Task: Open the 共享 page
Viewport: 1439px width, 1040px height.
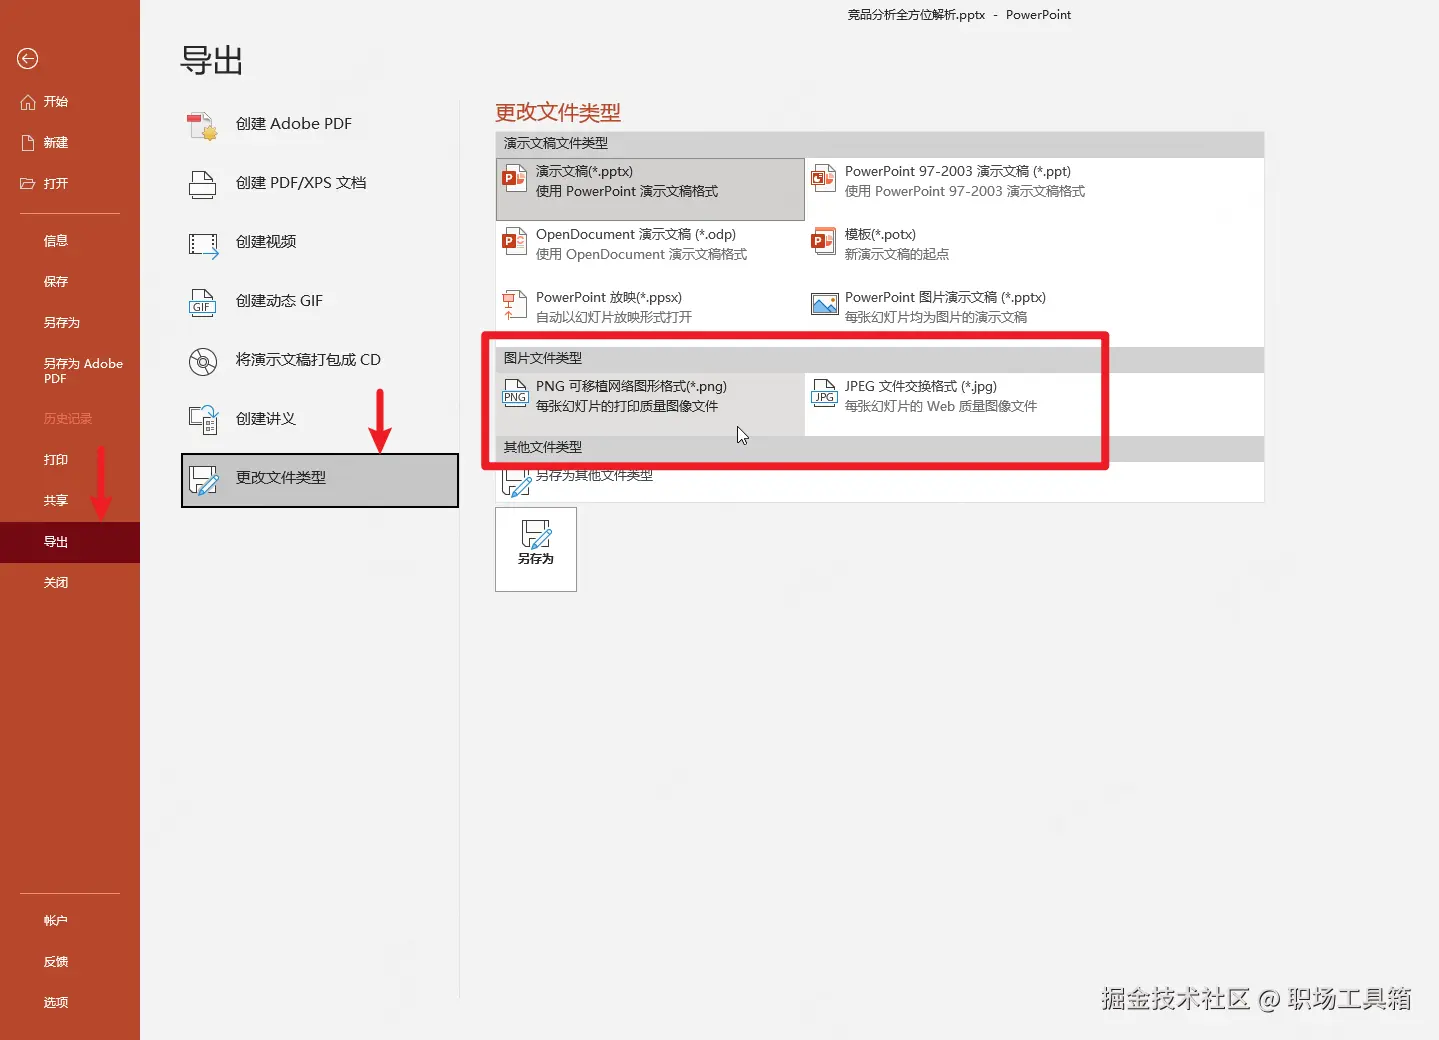Action: pos(70,501)
